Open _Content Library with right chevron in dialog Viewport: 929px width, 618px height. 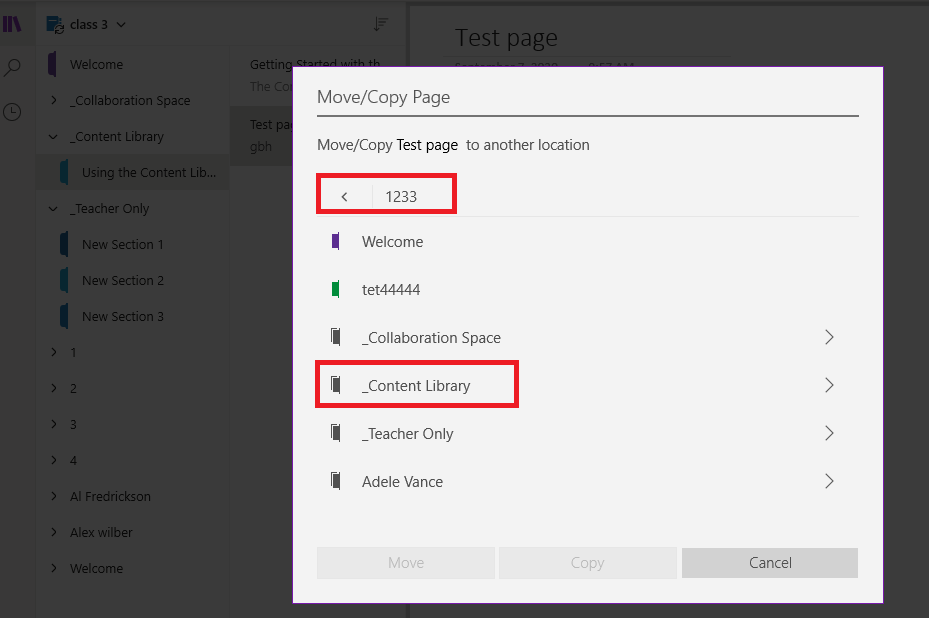(829, 385)
